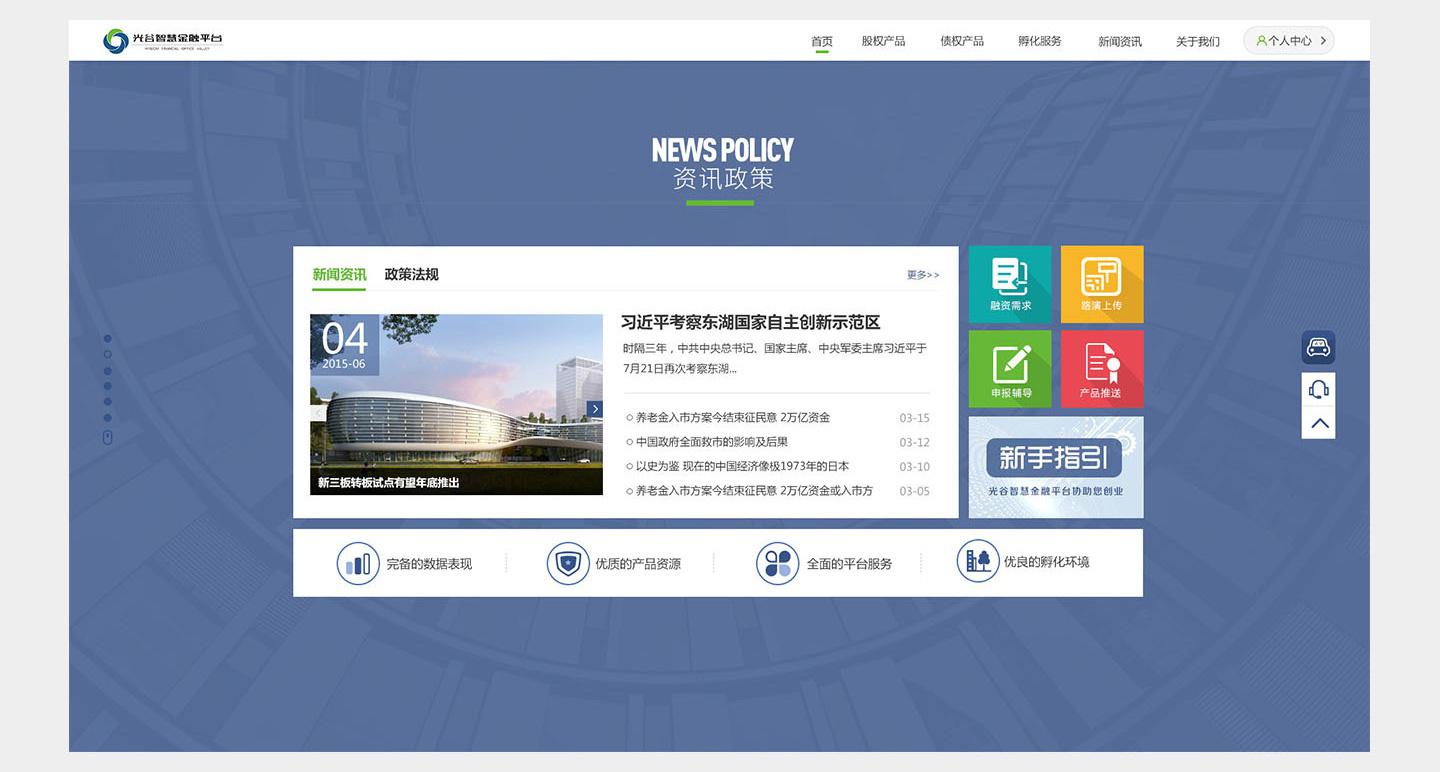Click the 优良的孵化环境 building icon
The image size is (1440, 772).
[977, 561]
